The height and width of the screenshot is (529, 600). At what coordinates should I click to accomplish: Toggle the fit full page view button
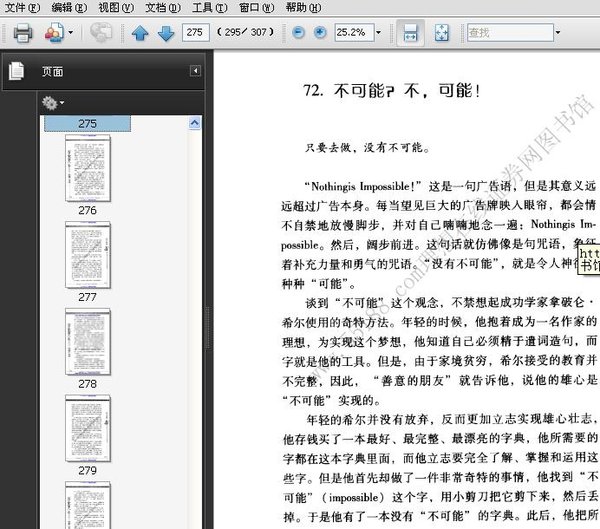click(441, 33)
